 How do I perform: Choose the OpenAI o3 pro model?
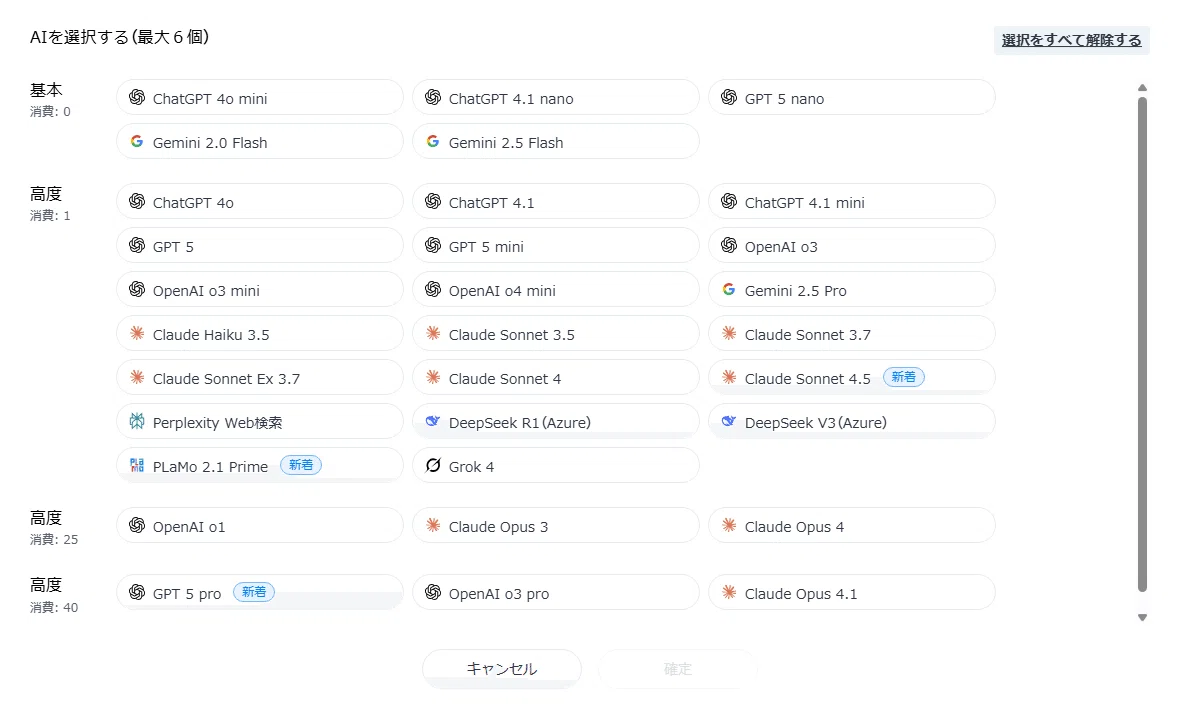click(556, 593)
